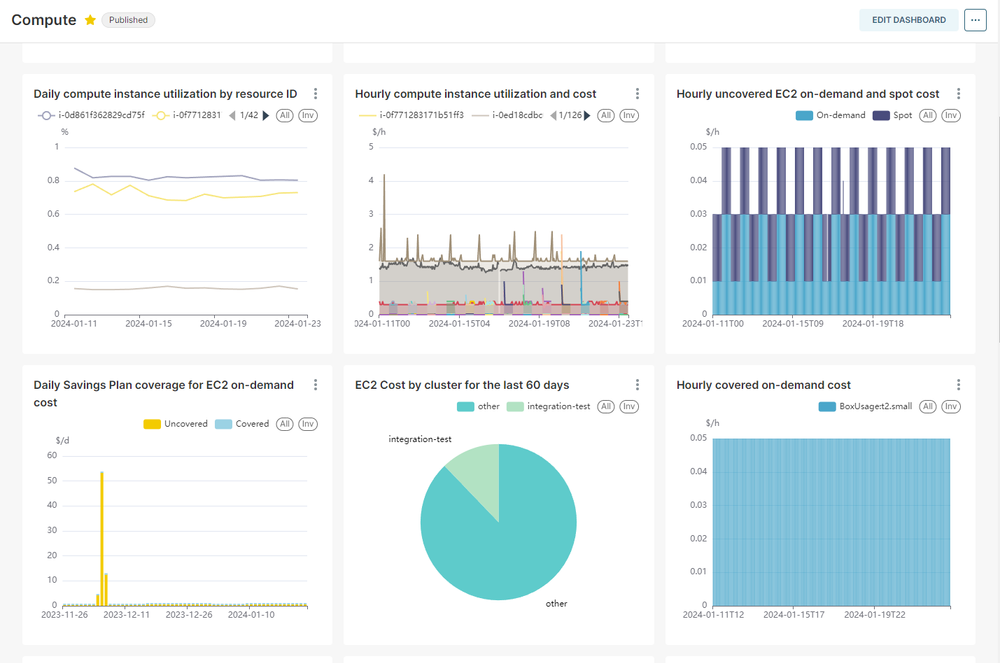The width and height of the screenshot is (1000, 663).
Task: Open options menu of Daily Savings Plan coverage chart
Action: click(x=316, y=385)
